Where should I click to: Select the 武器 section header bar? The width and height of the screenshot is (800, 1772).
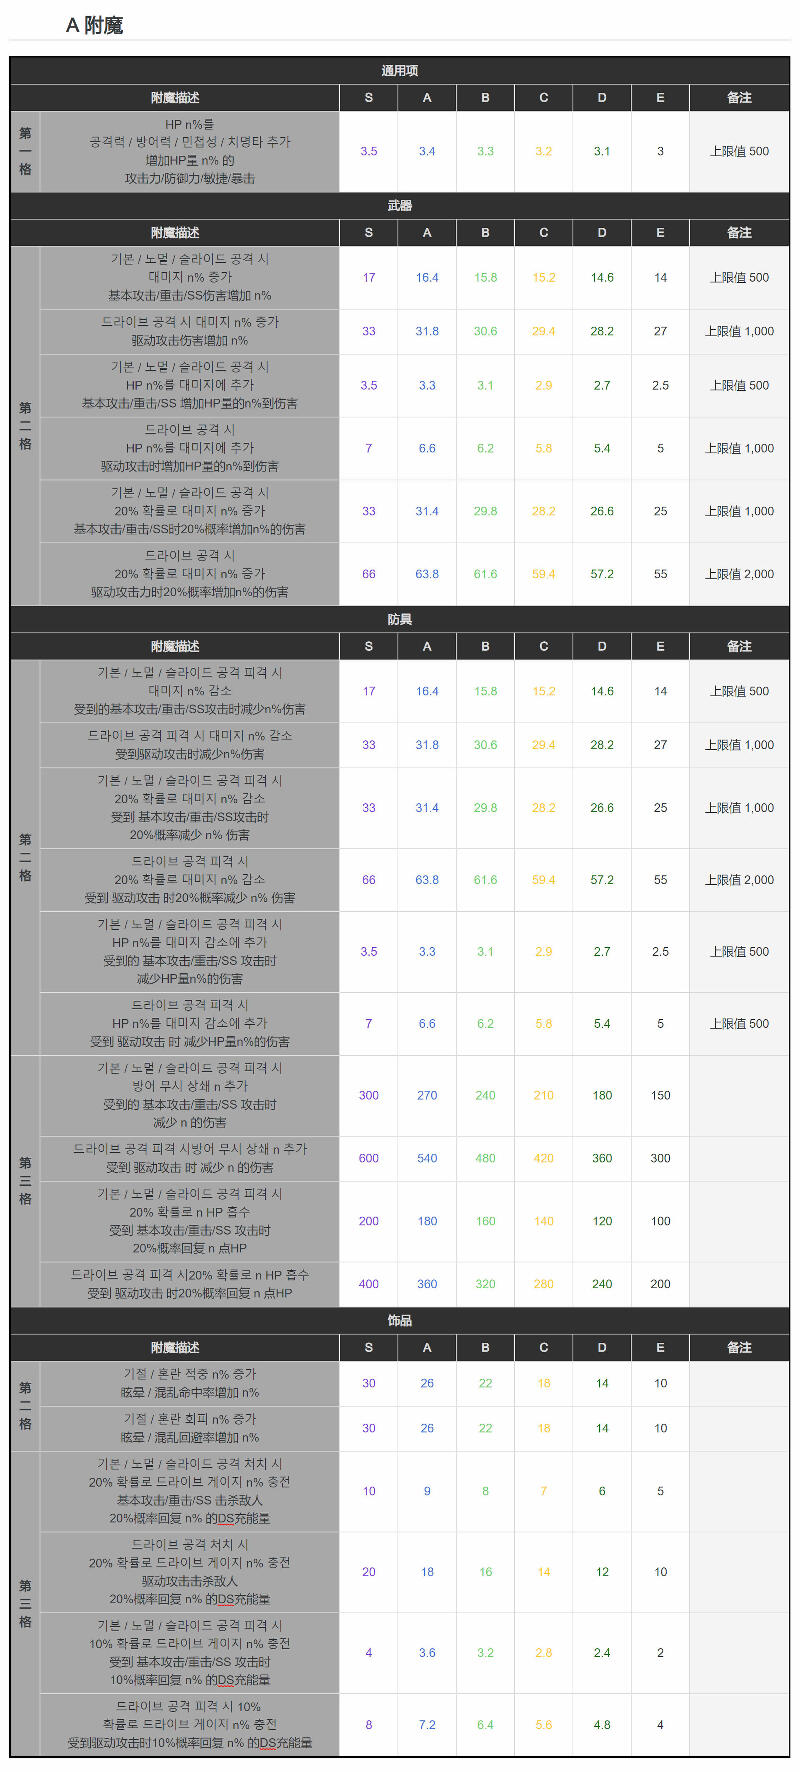point(400,205)
